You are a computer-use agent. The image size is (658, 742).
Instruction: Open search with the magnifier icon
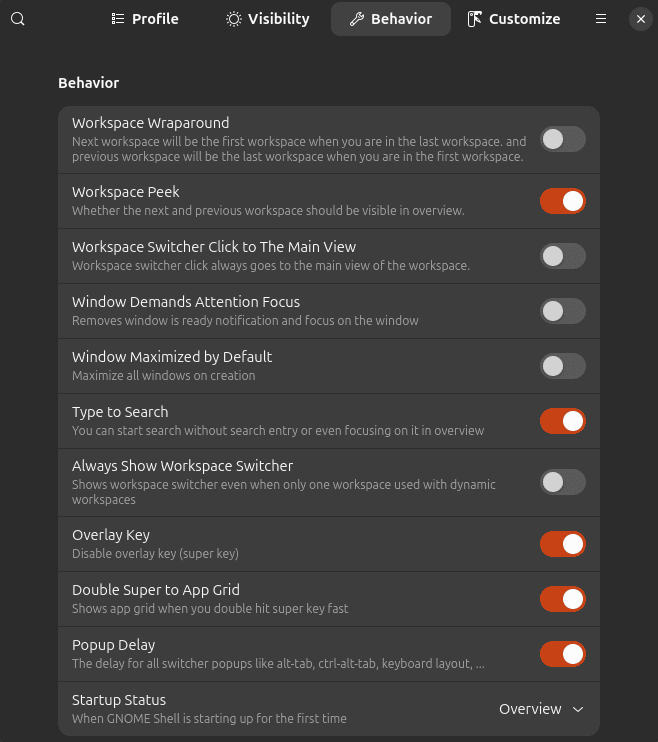click(18, 19)
